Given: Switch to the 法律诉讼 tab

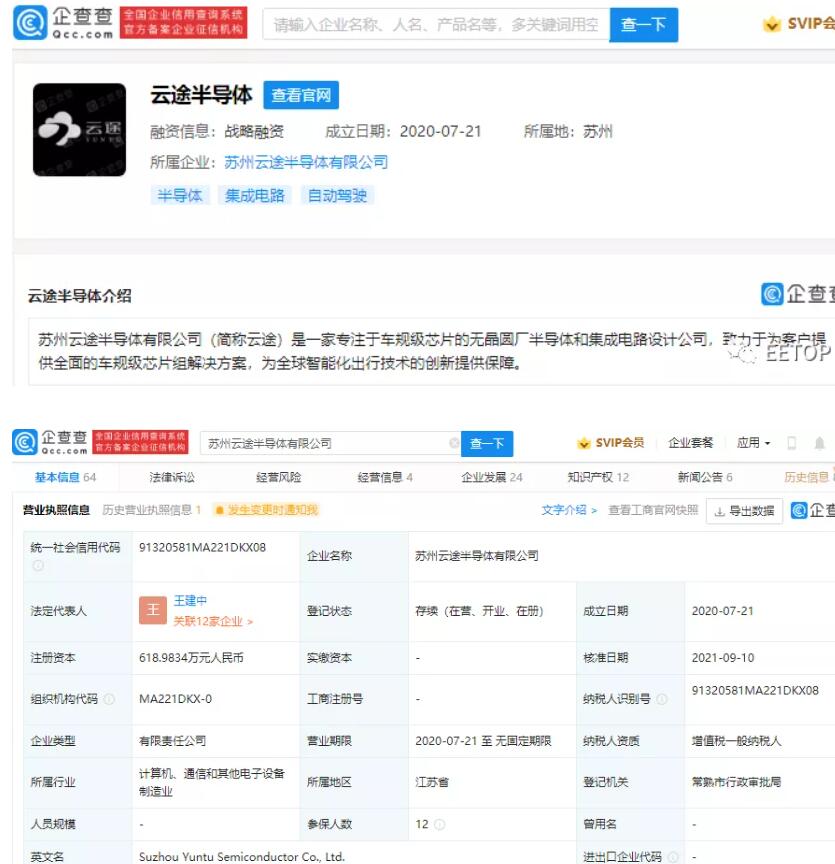Looking at the screenshot, I should tap(172, 477).
